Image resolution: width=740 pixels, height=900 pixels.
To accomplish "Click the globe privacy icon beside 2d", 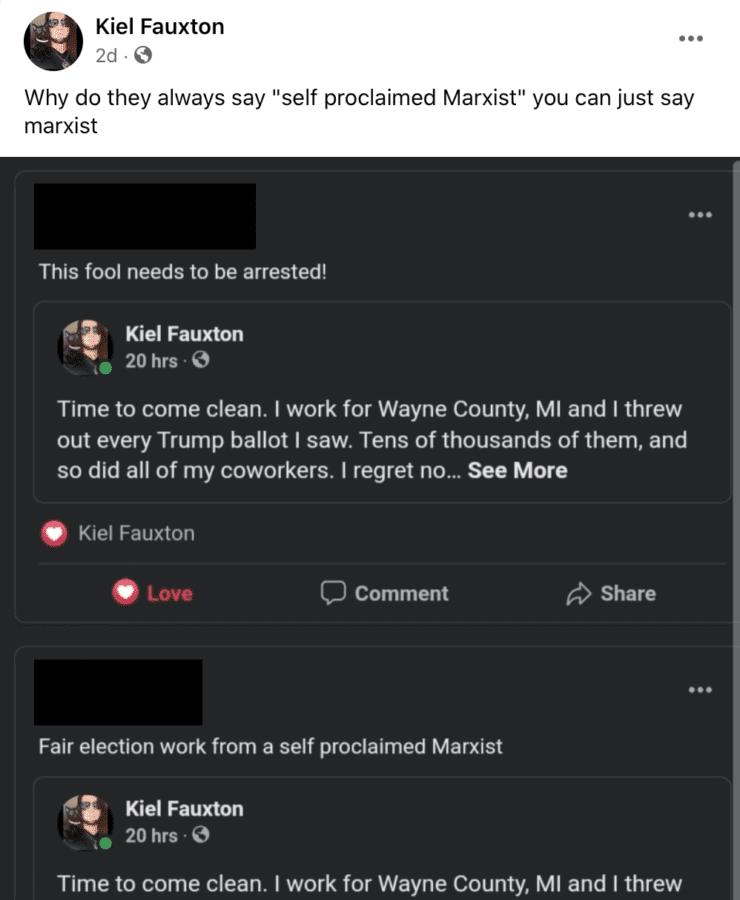I will click(143, 56).
